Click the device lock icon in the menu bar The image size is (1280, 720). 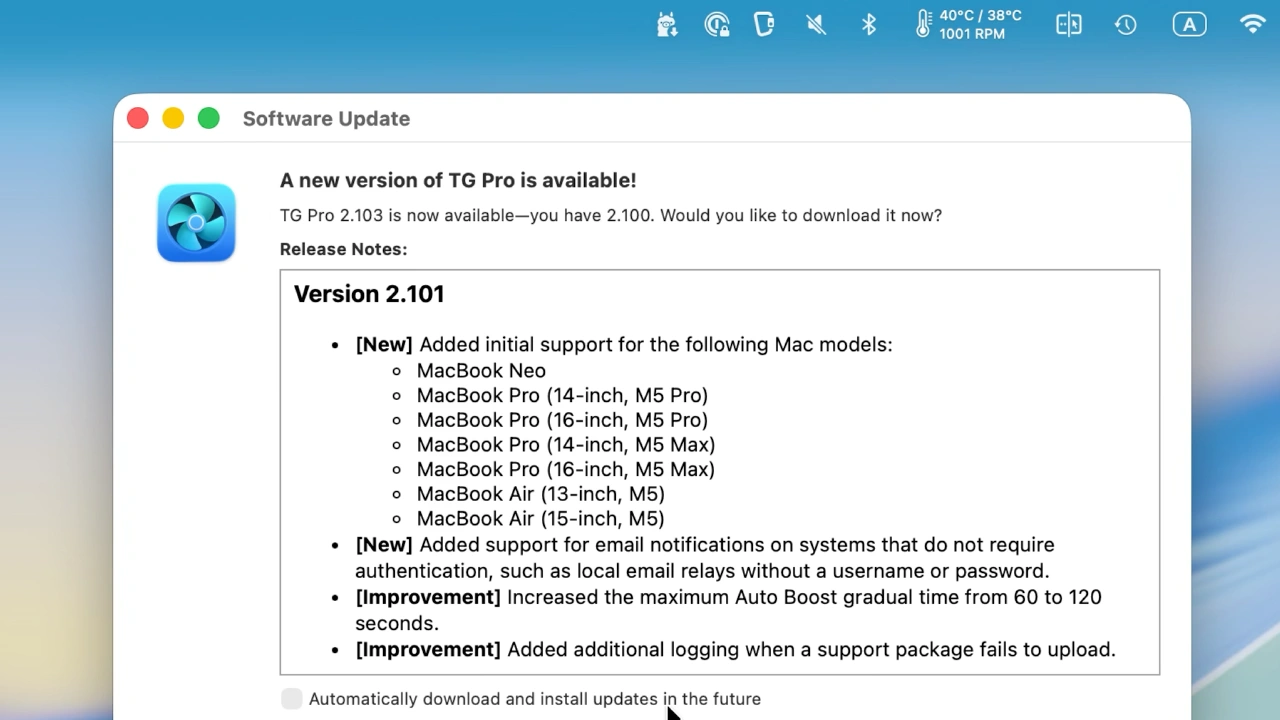763,24
